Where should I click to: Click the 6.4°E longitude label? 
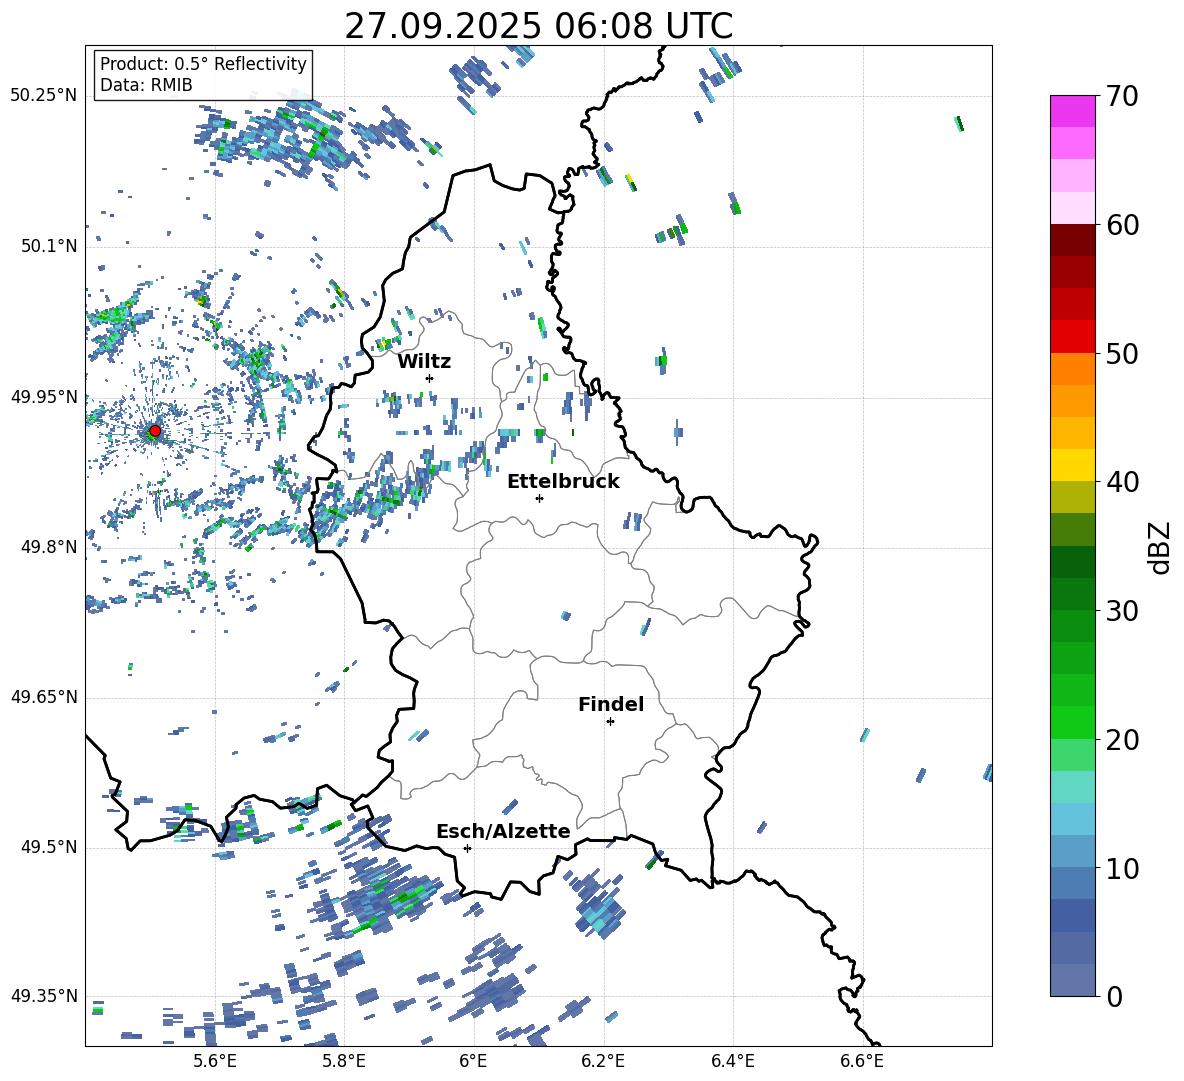pyautogui.click(x=733, y=1061)
